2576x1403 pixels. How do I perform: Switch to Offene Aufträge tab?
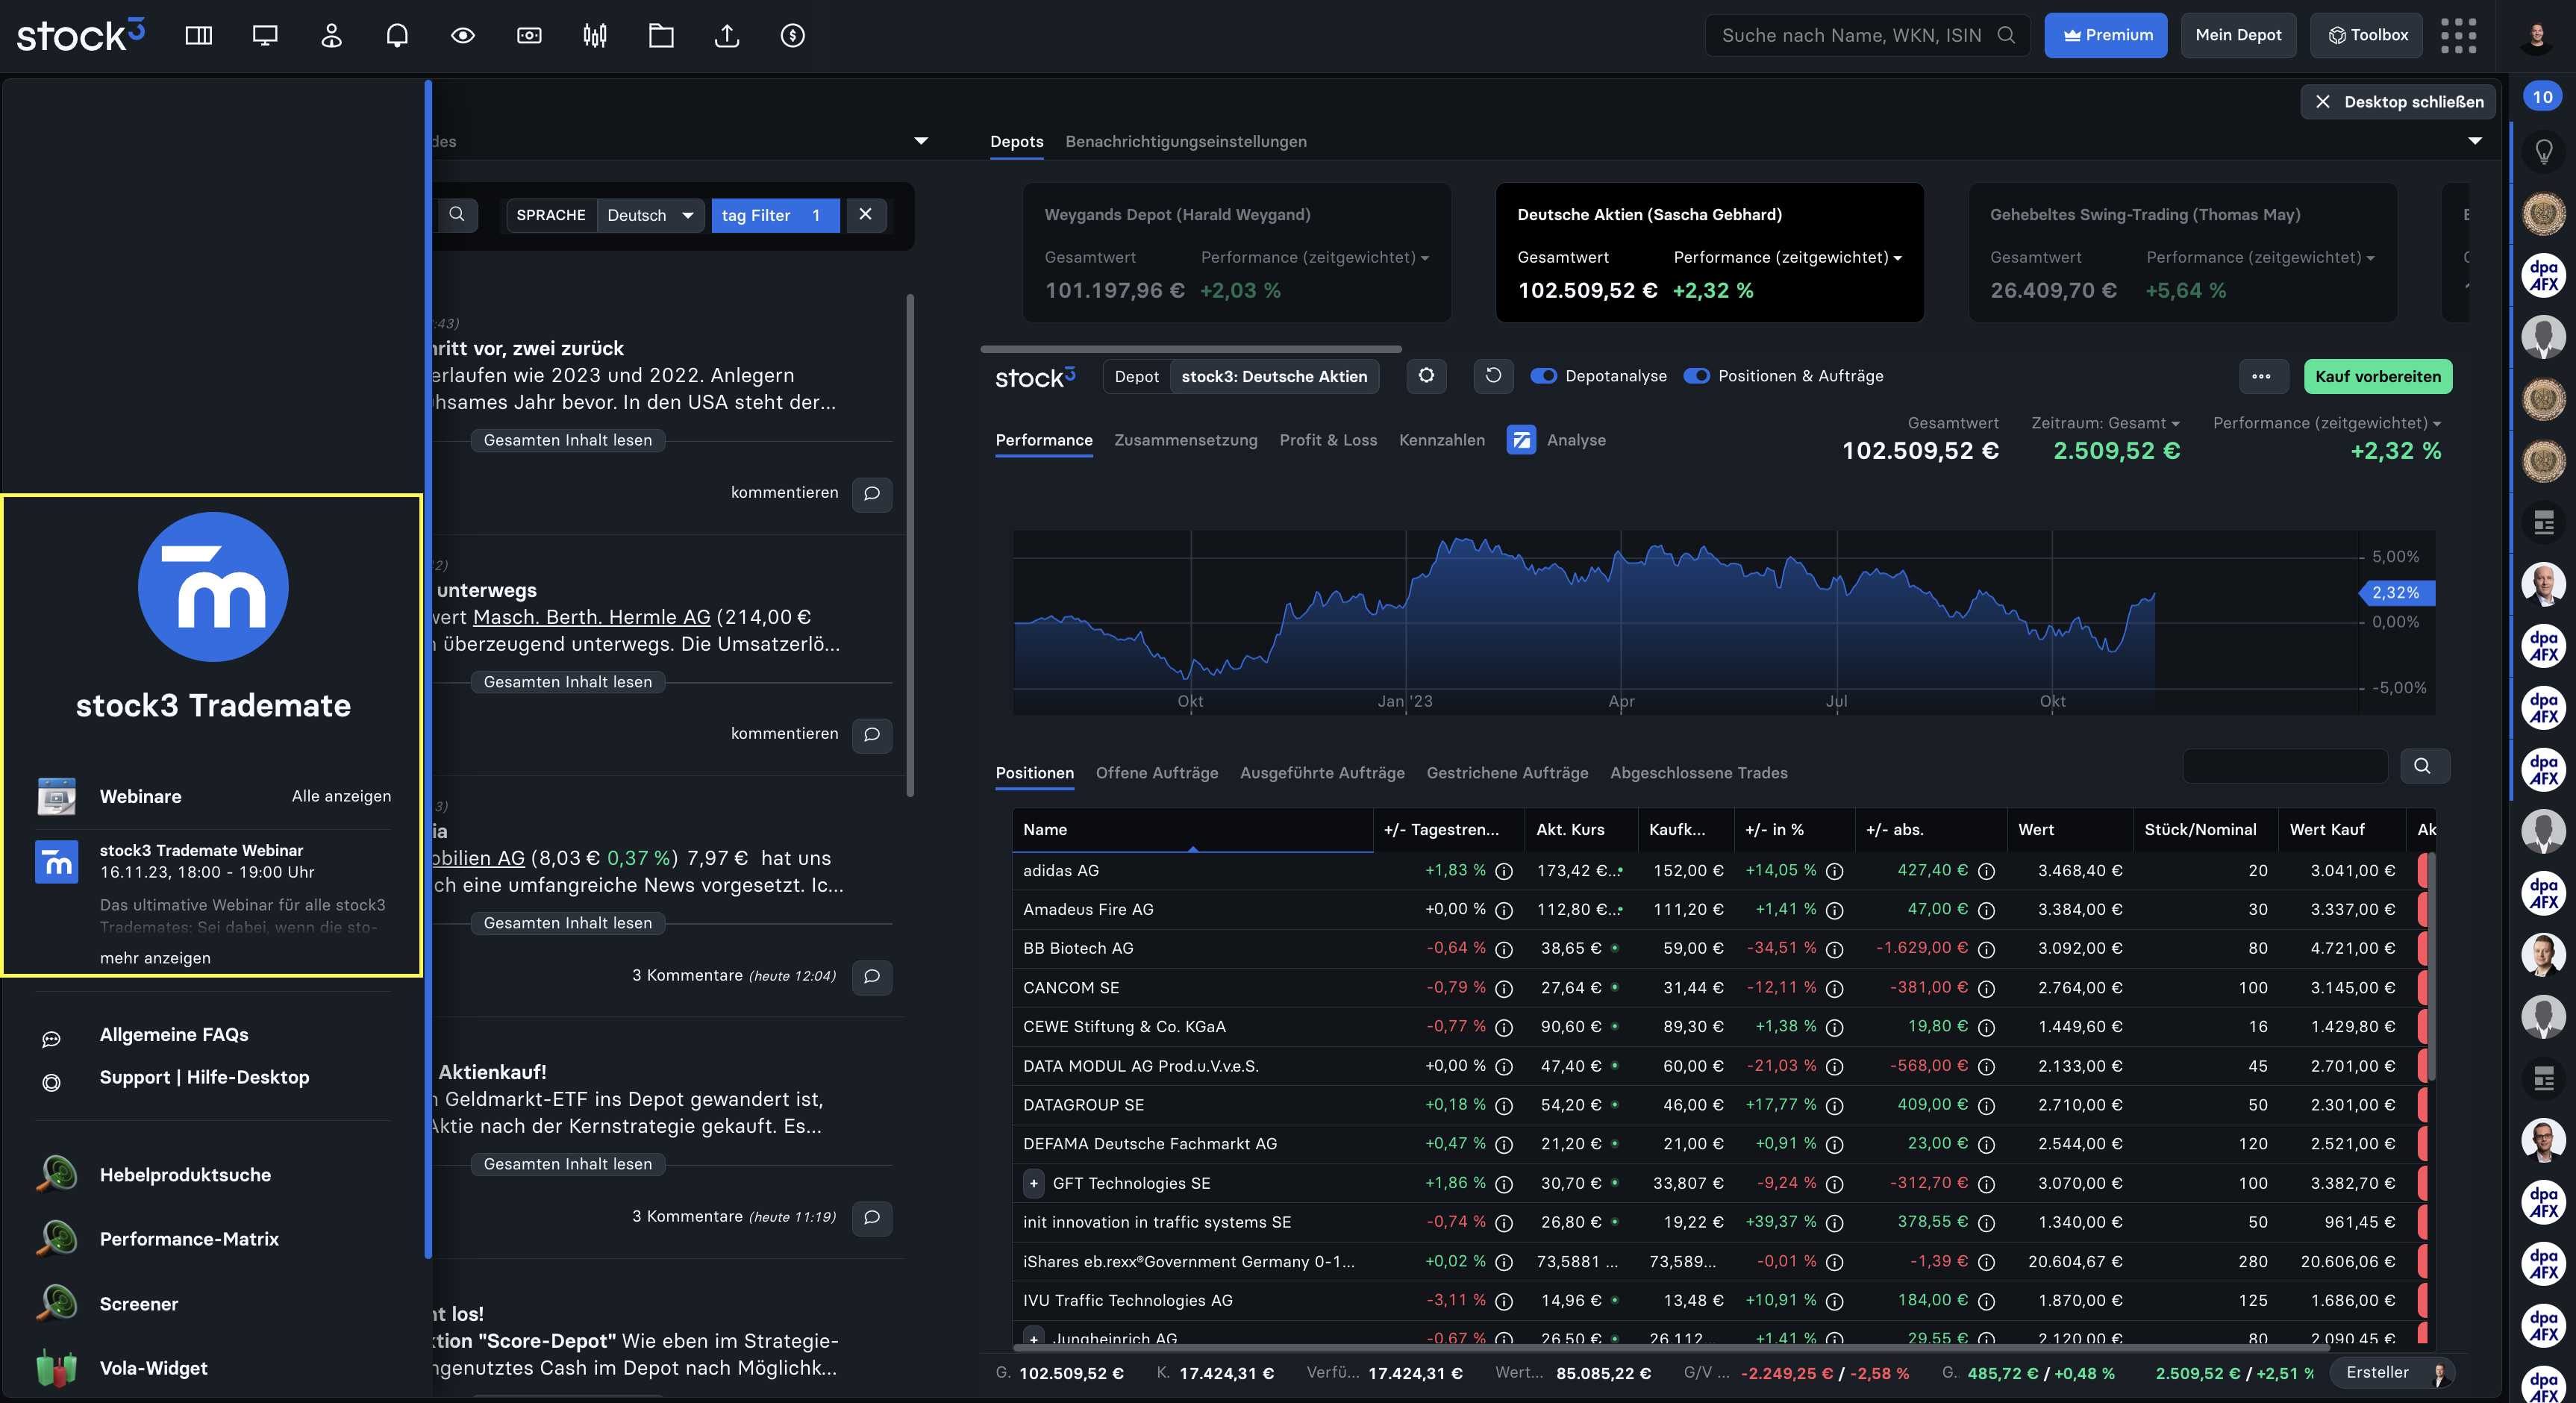pyautogui.click(x=1157, y=773)
